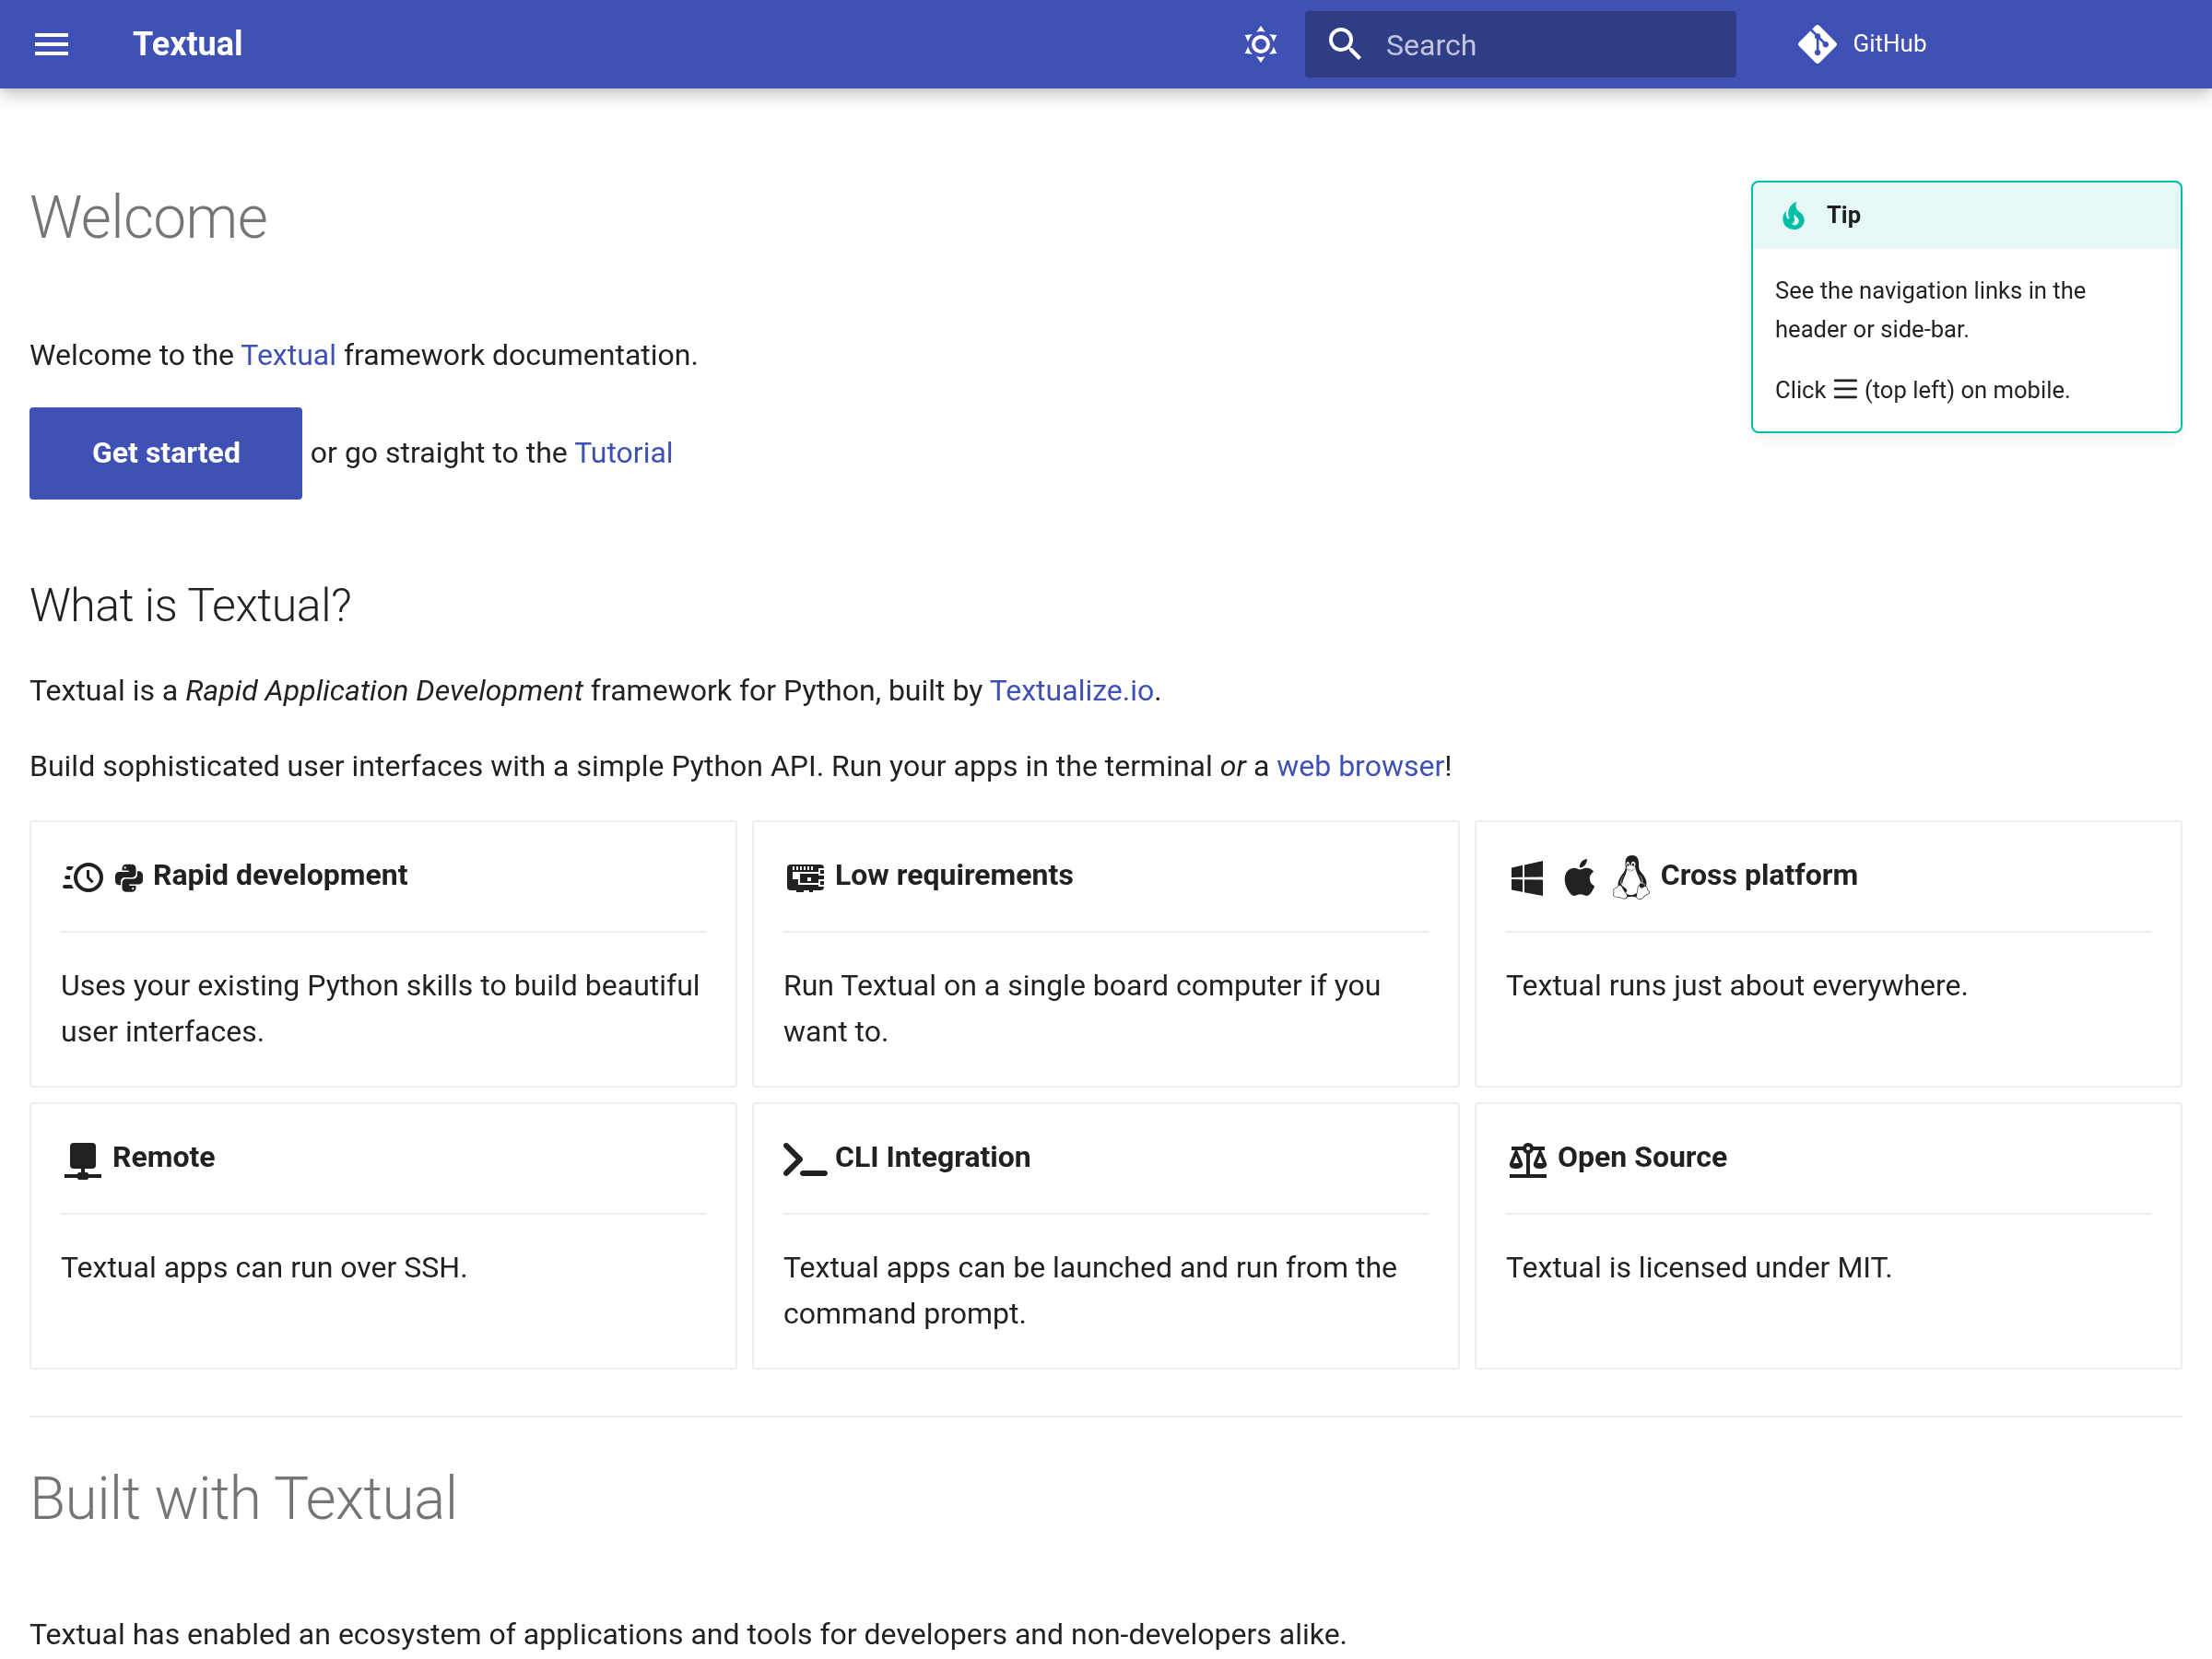Follow the Textual link in welcome sentence
This screenshot has width=2212, height=1659.
click(x=288, y=355)
